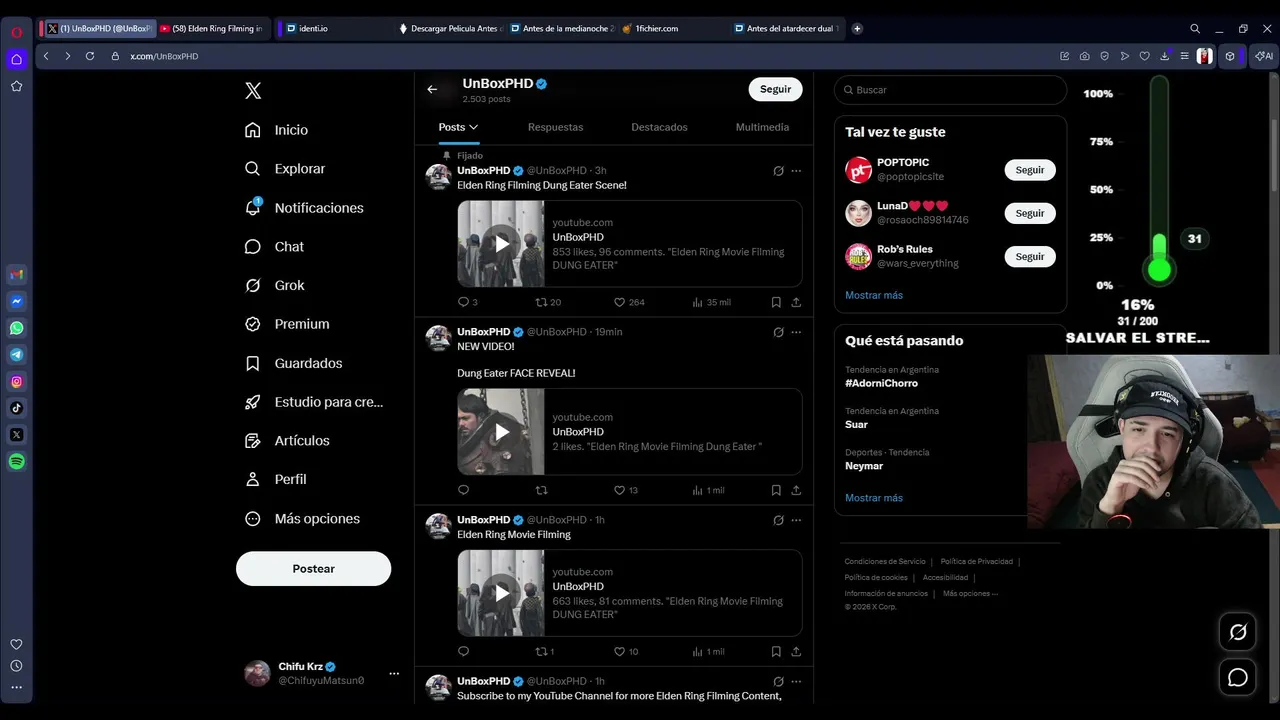Switch to Elden Ring Filming YouTube tab
Viewport: 1280px width, 720px height.
point(211,29)
